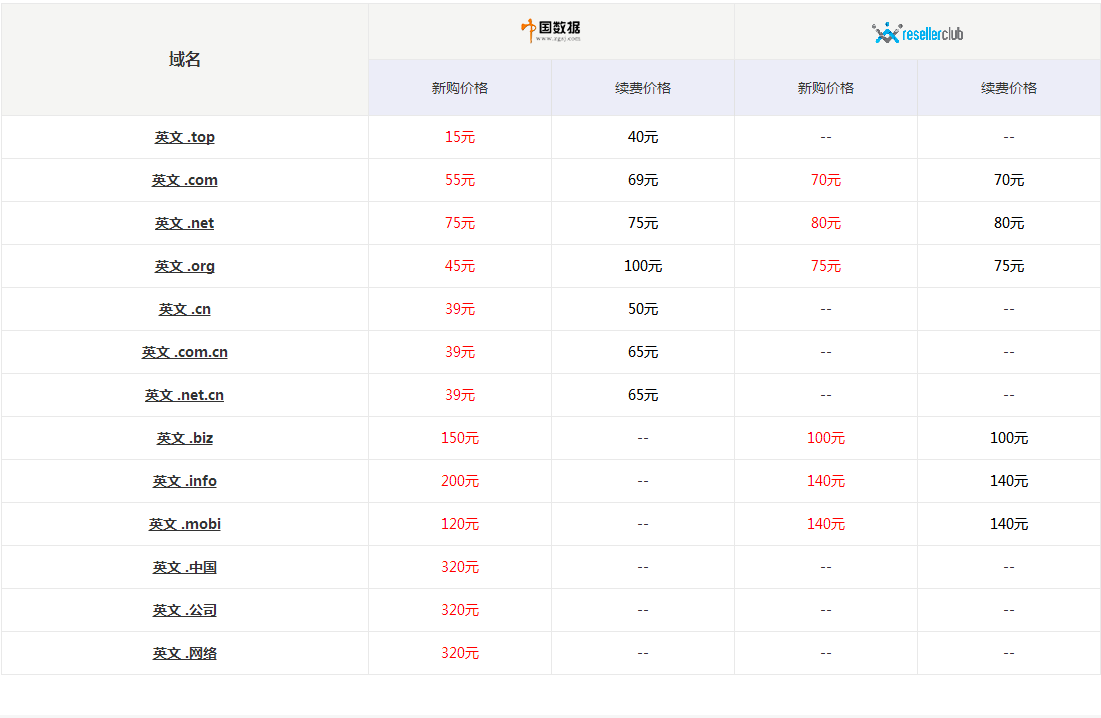Open the 英文 .biz domain link
The height and width of the screenshot is (718, 1101).
(x=184, y=438)
